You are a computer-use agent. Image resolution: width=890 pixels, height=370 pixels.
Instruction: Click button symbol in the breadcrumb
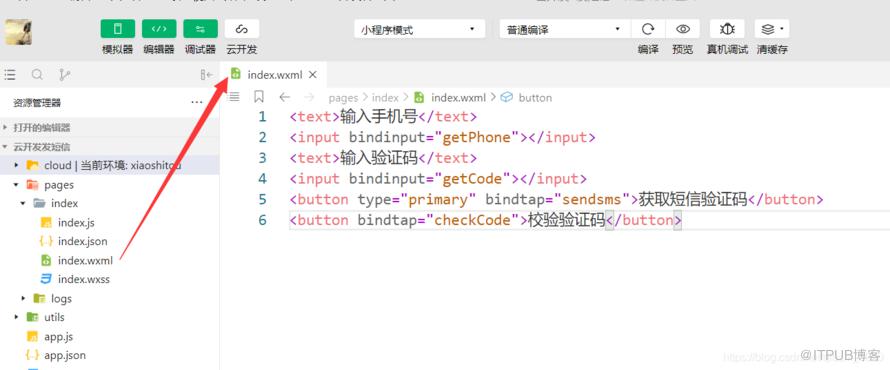pos(535,98)
